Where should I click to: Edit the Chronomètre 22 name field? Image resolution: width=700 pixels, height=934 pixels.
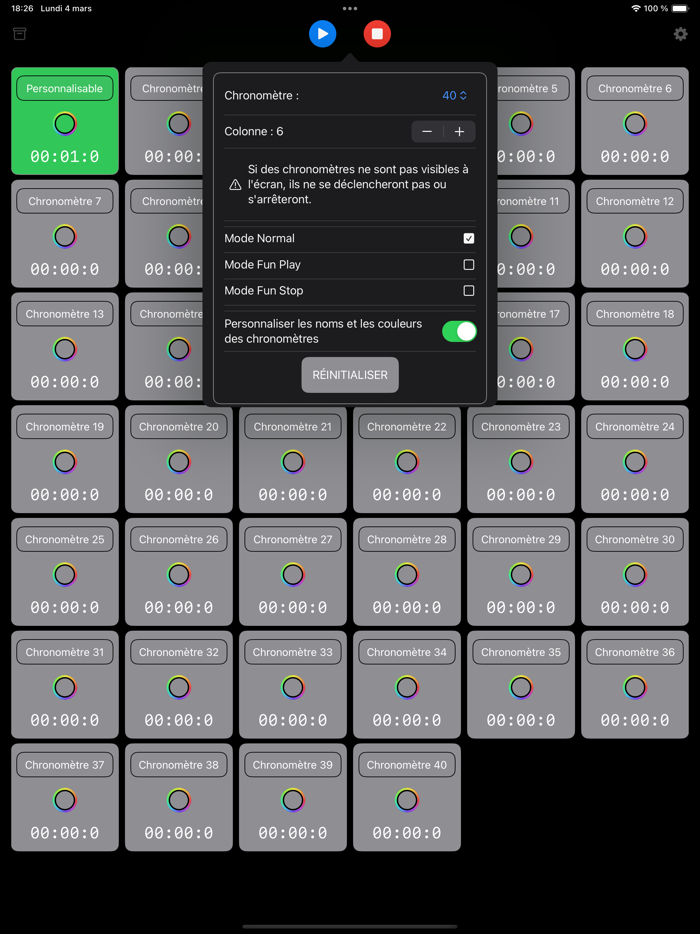(407, 426)
